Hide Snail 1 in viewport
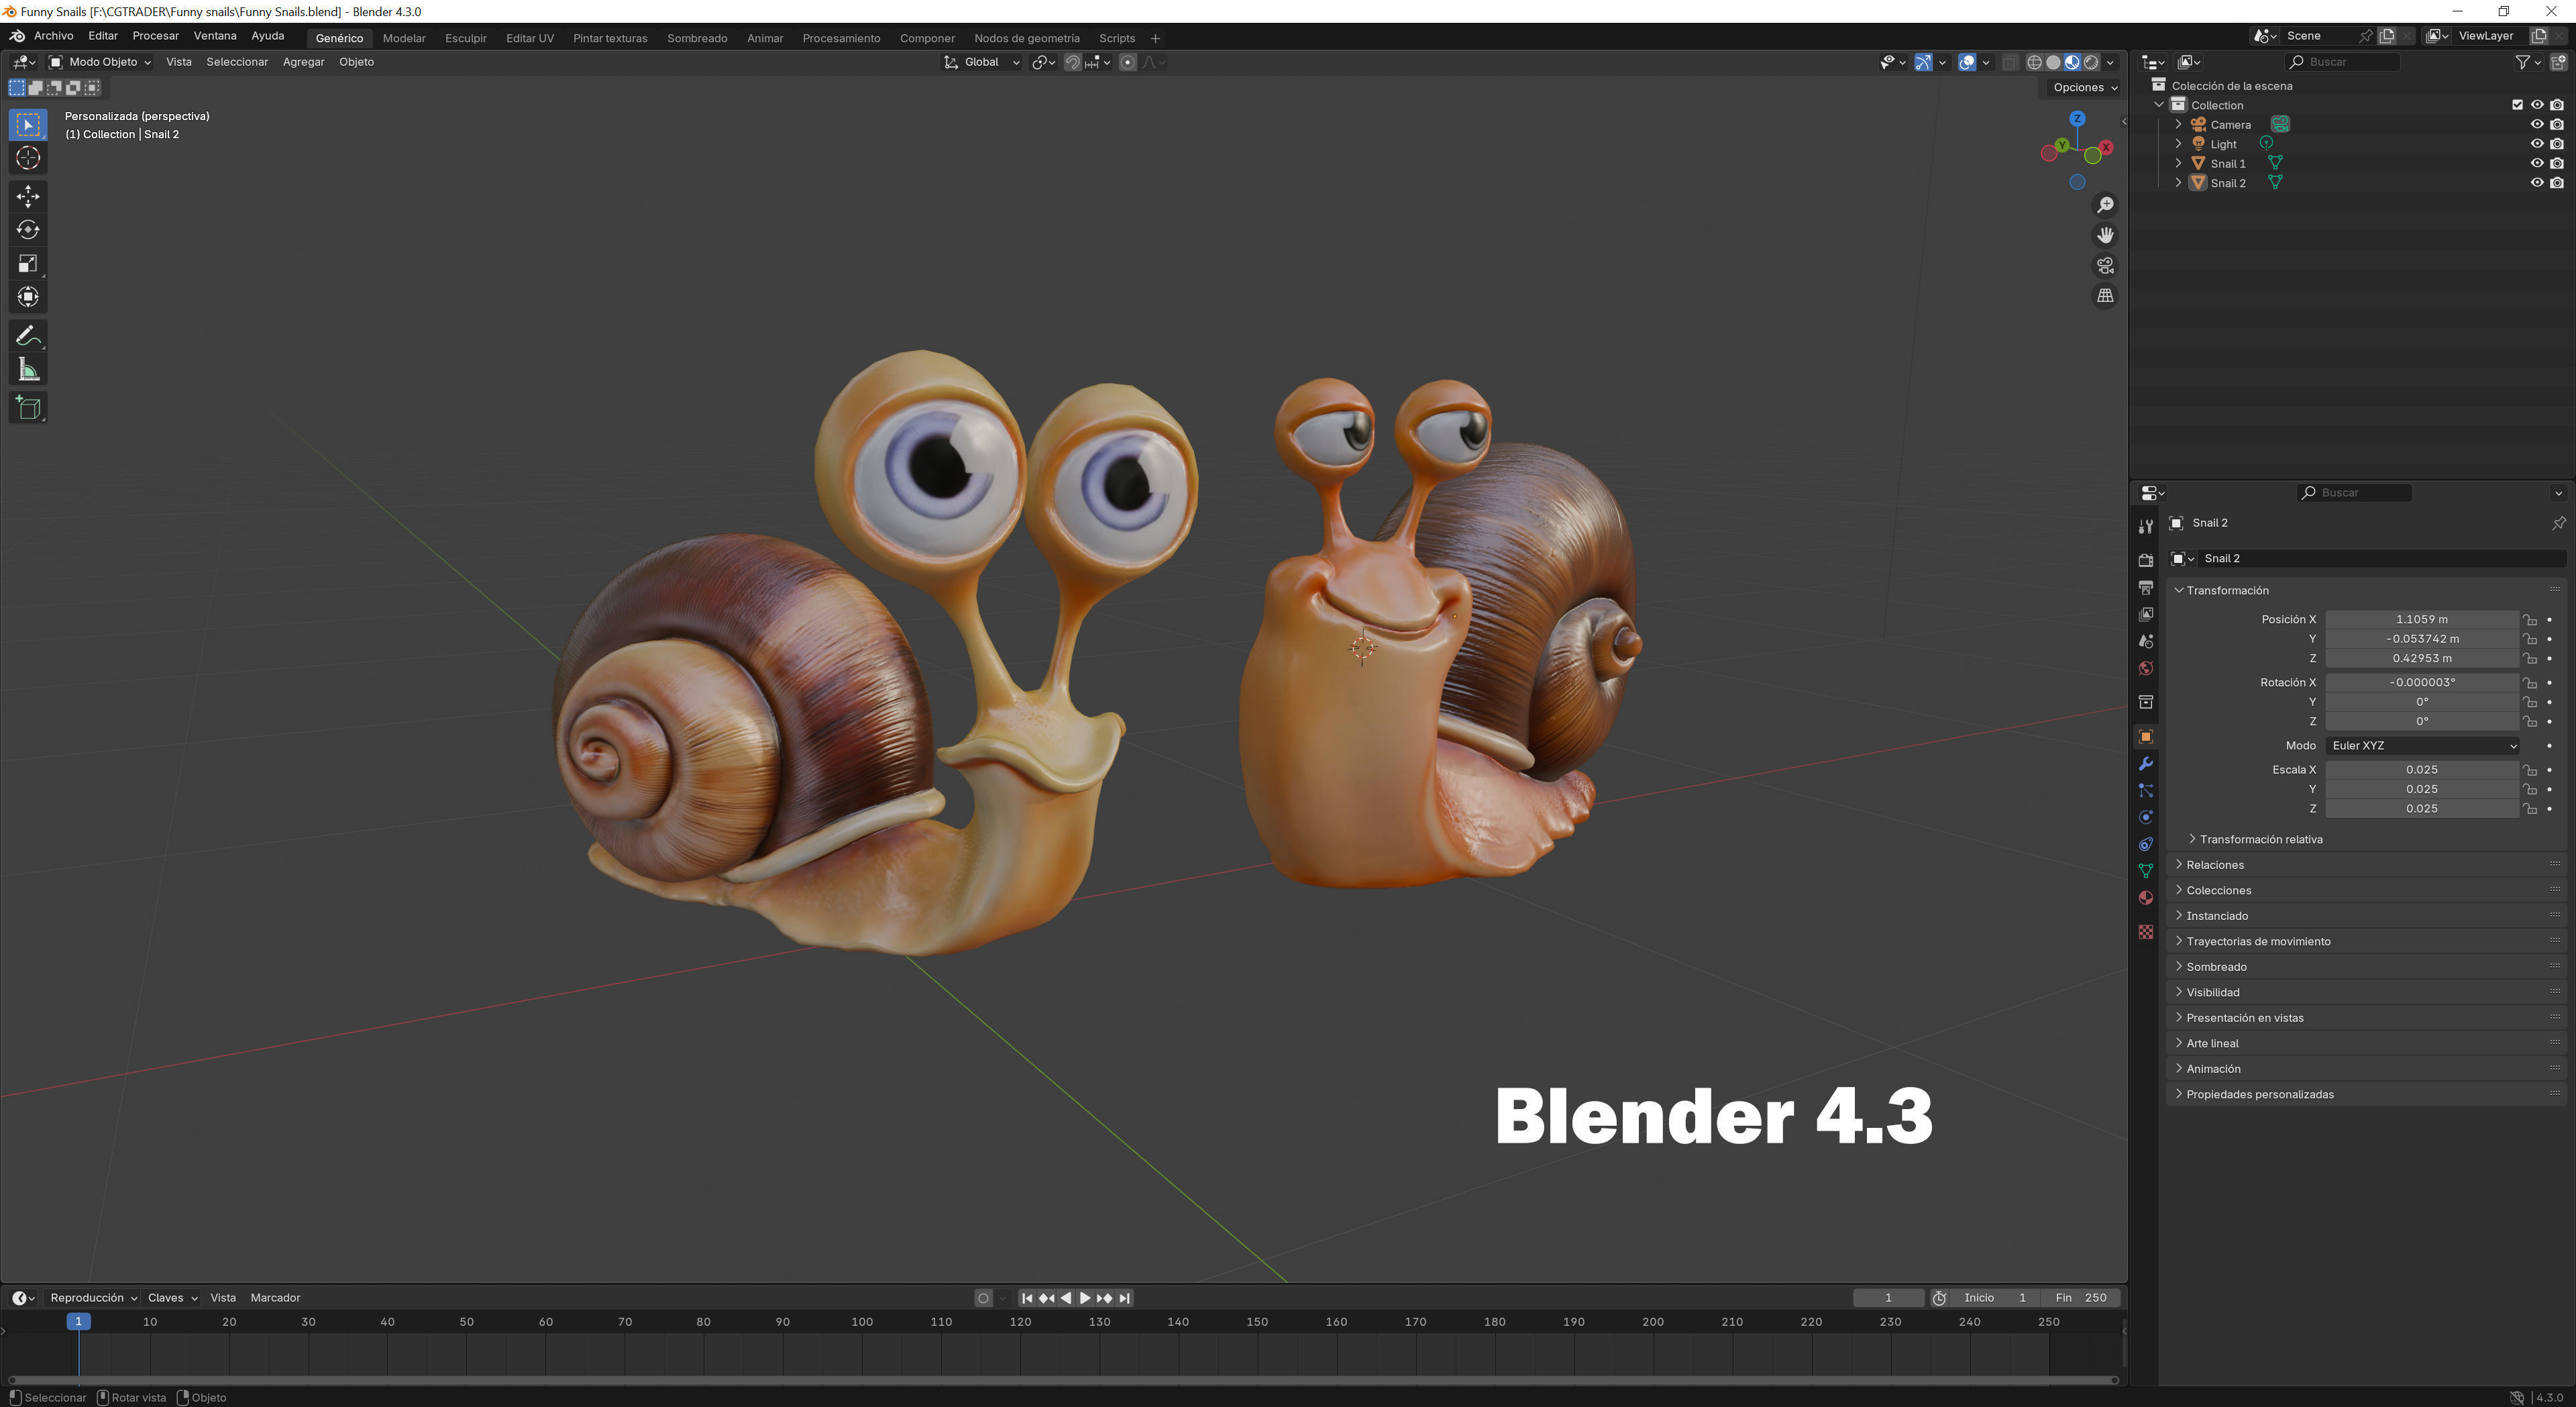Viewport: 2576px width, 1407px height. click(2536, 164)
